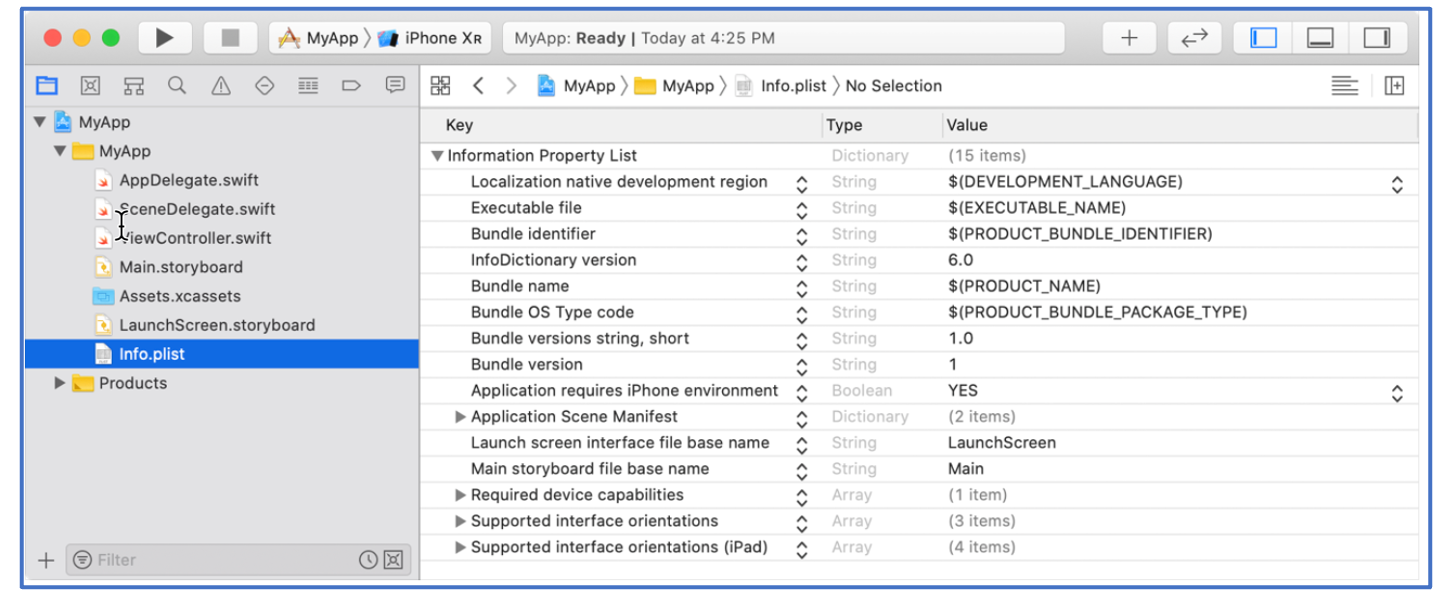Open the Find navigator magnifier icon
Image resolution: width=1444 pixels, height=604 pixels.
pyautogui.click(x=177, y=86)
